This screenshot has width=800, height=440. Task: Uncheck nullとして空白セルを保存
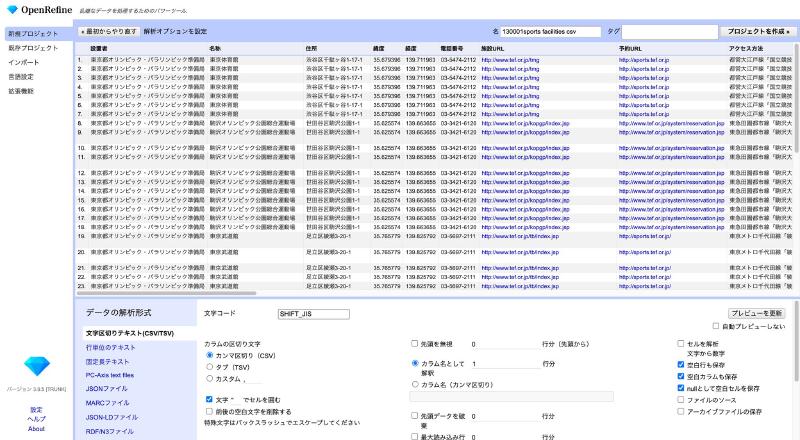681,388
